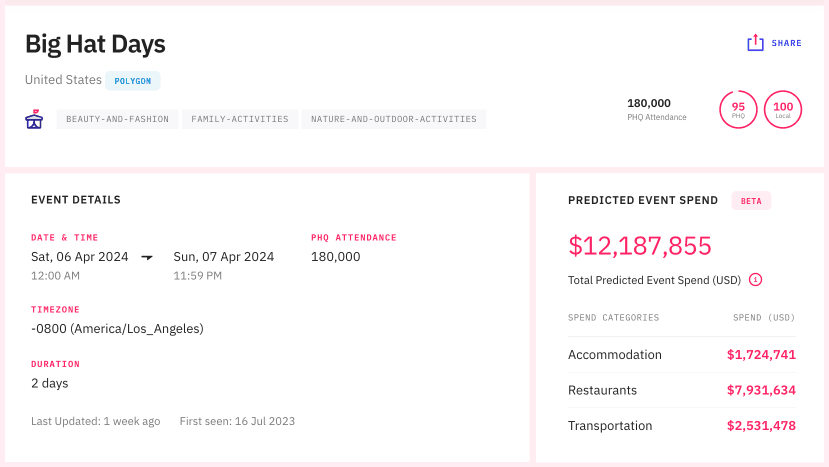Click the POLYGON badge
This screenshot has height=467, width=829.
(133, 80)
